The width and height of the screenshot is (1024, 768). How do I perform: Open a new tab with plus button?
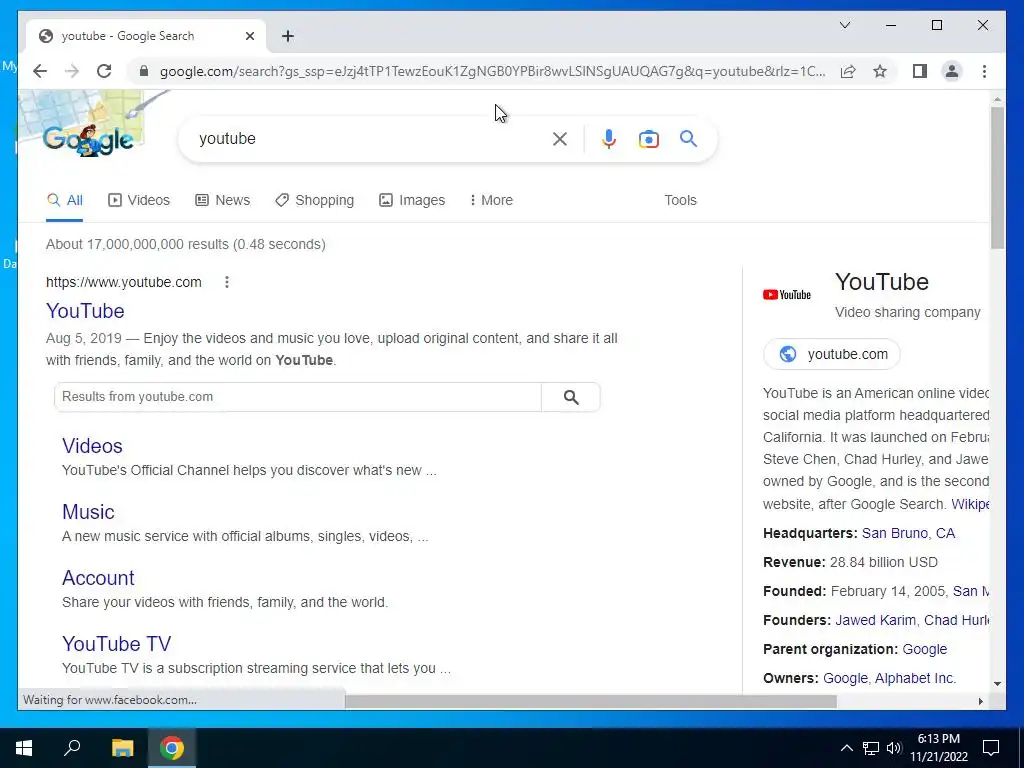coord(288,36)
